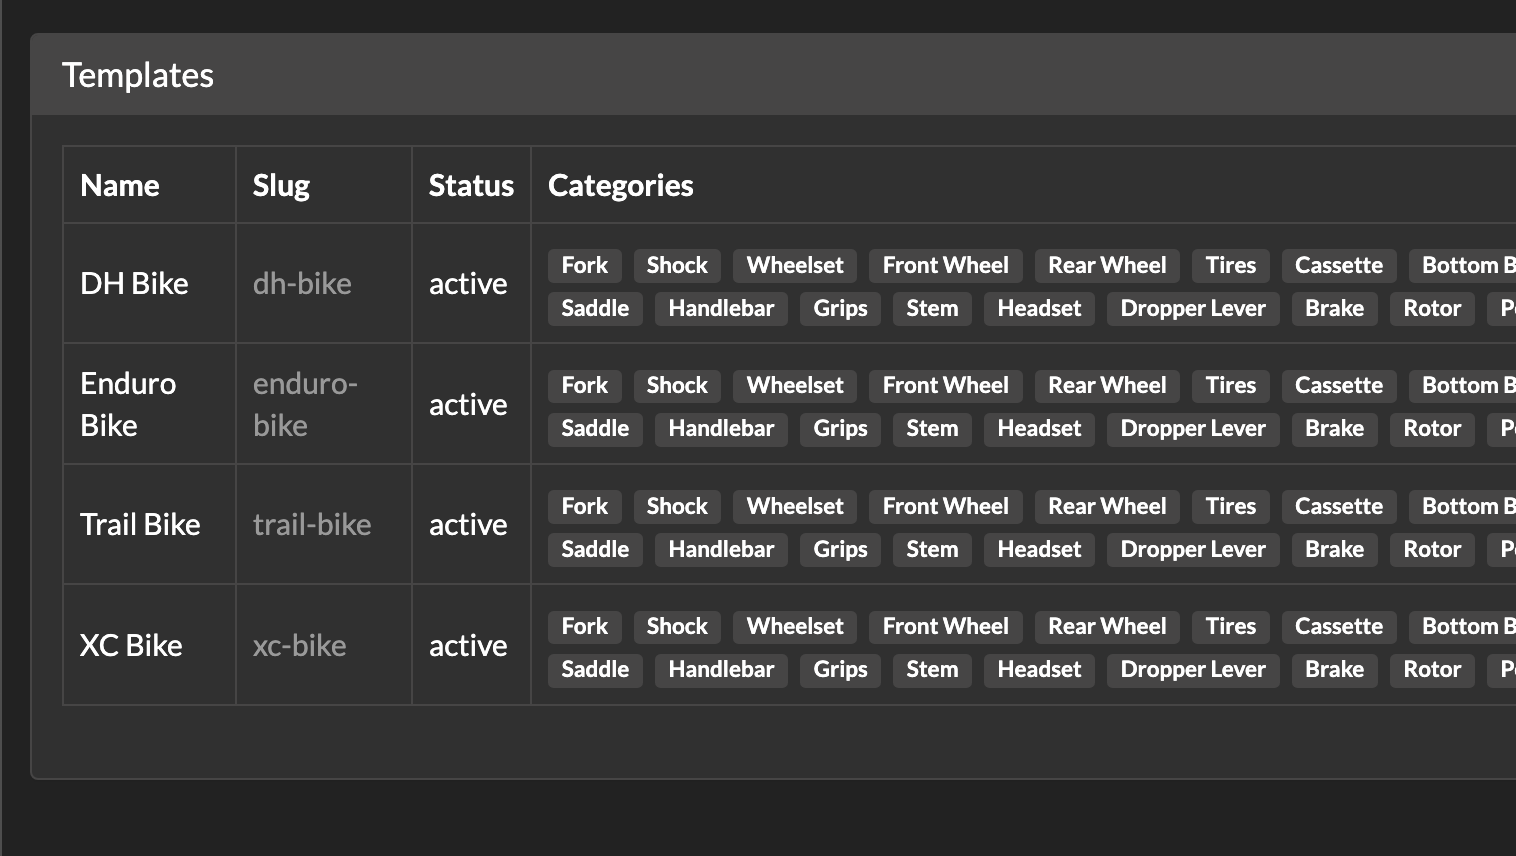Open the XC Bike template row name

click(x=131, y=646)
